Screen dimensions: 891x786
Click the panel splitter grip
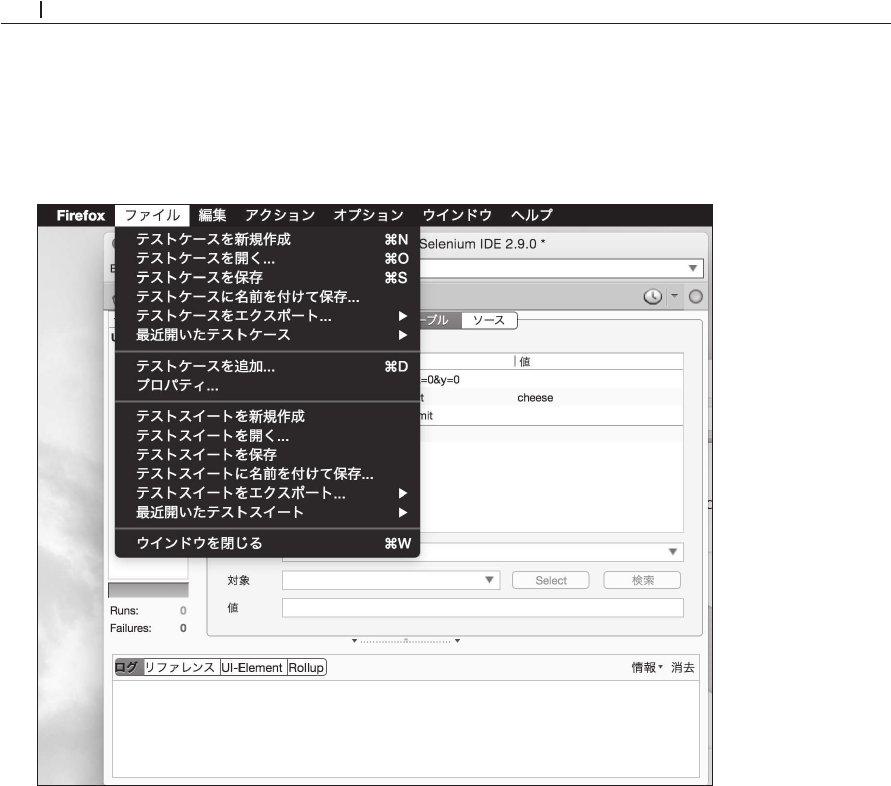(x=405, y=641)
